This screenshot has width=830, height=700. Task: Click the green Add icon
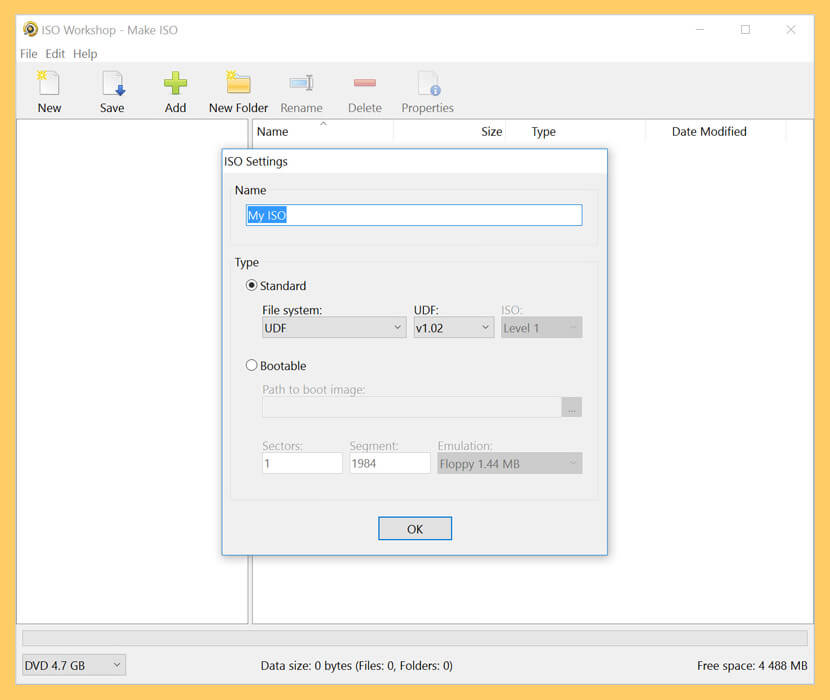[x=175, y=84]
